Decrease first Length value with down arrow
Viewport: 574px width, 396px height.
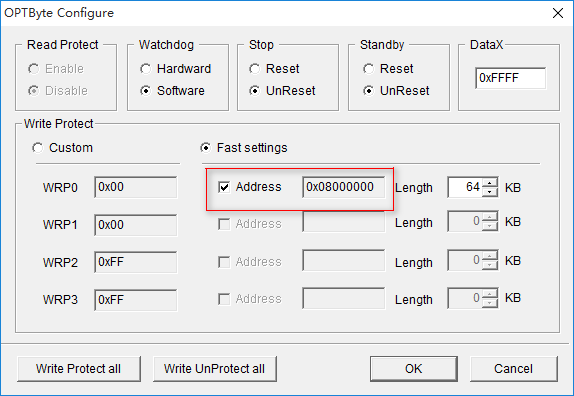490,192
